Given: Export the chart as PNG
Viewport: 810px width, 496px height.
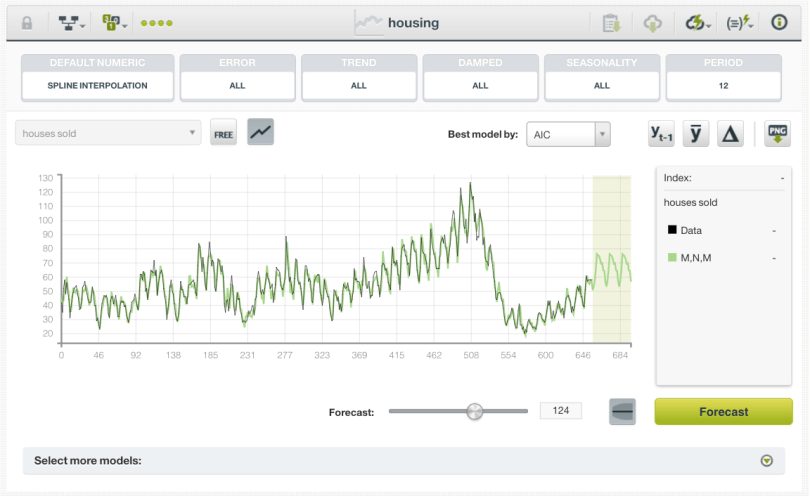Looking at the screenshot, I should click(777, 134).
